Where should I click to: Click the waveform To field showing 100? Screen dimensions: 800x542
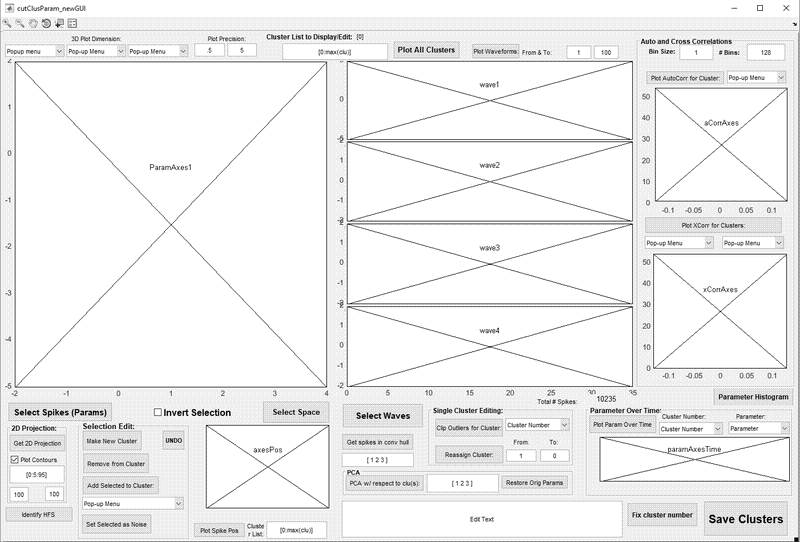point(606,52)
